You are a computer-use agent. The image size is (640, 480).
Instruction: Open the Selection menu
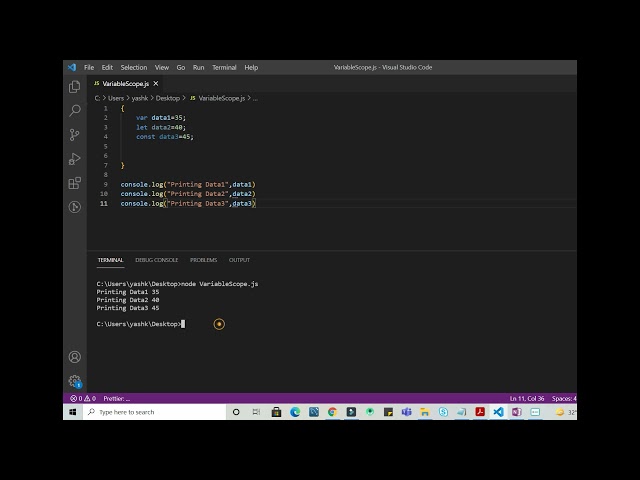(x=134, y=67)
